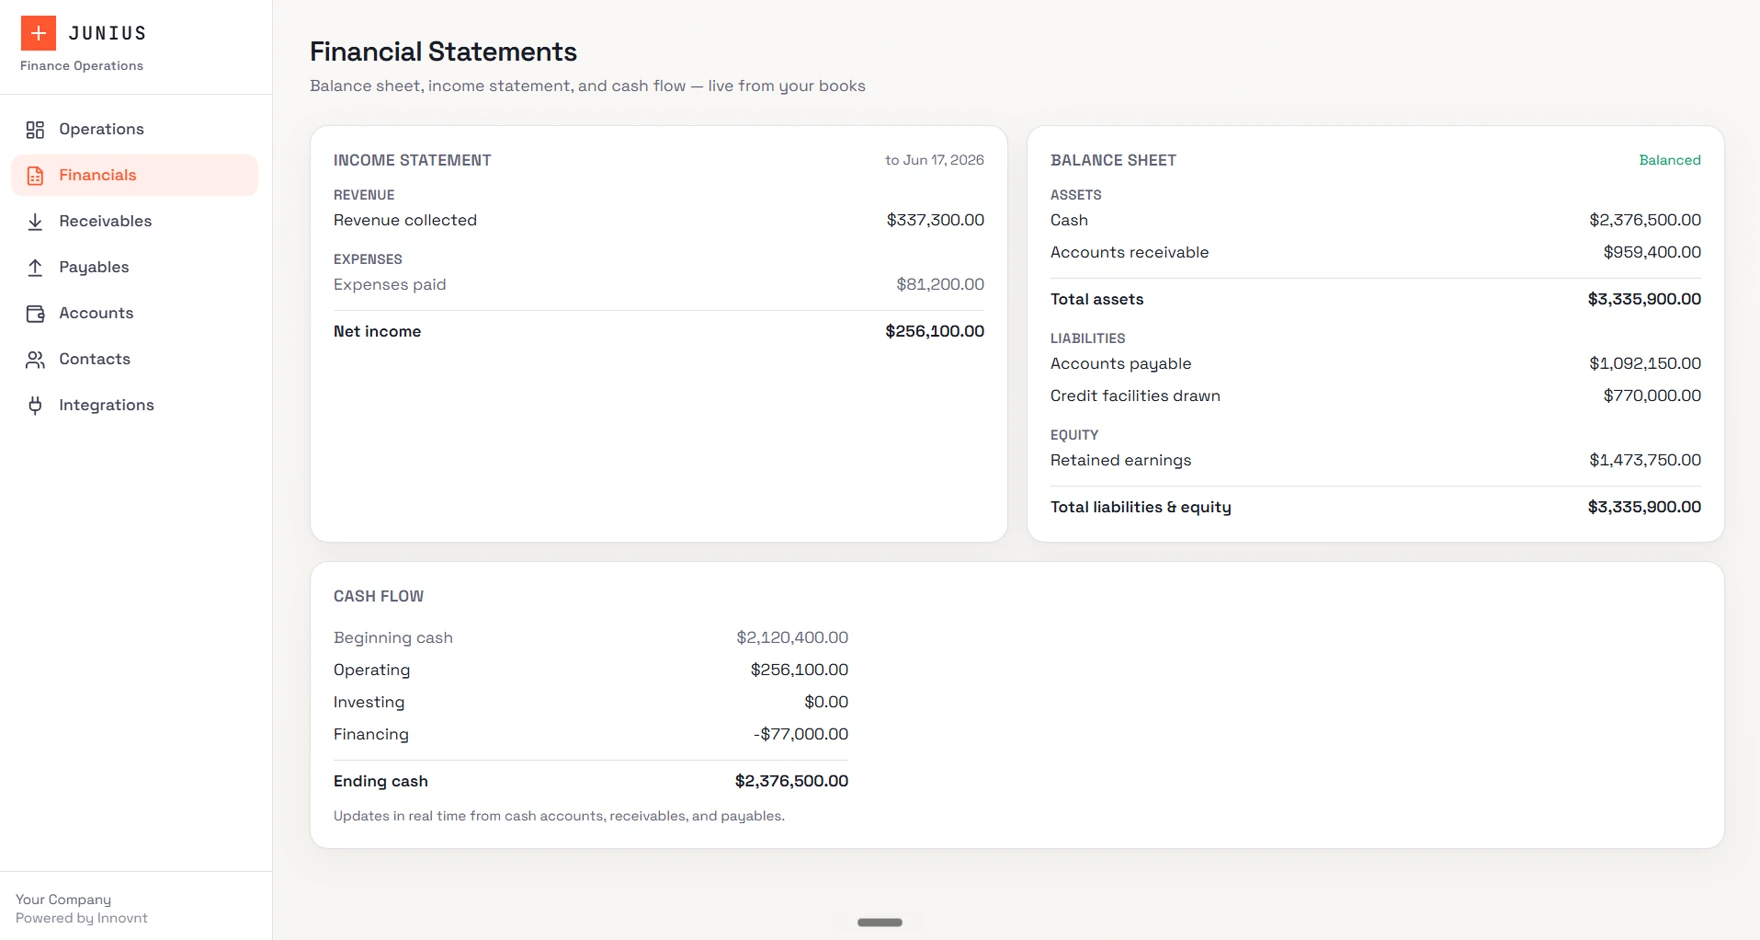Click the Credit facilities drawn amount $770,000.00
1760x940 pixels.
click(1652, 396)
